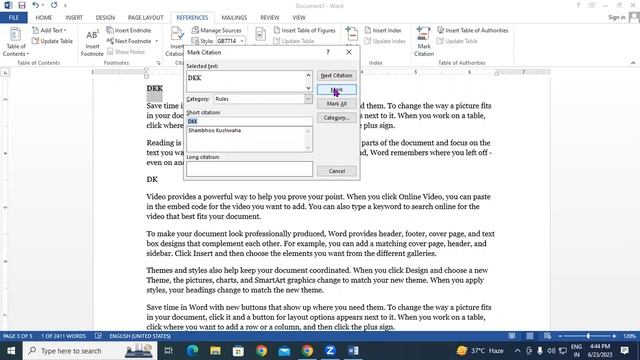640x360 pixels.
Task: Open Next Footnote dropdown arrow
Action: coord(157,41)
